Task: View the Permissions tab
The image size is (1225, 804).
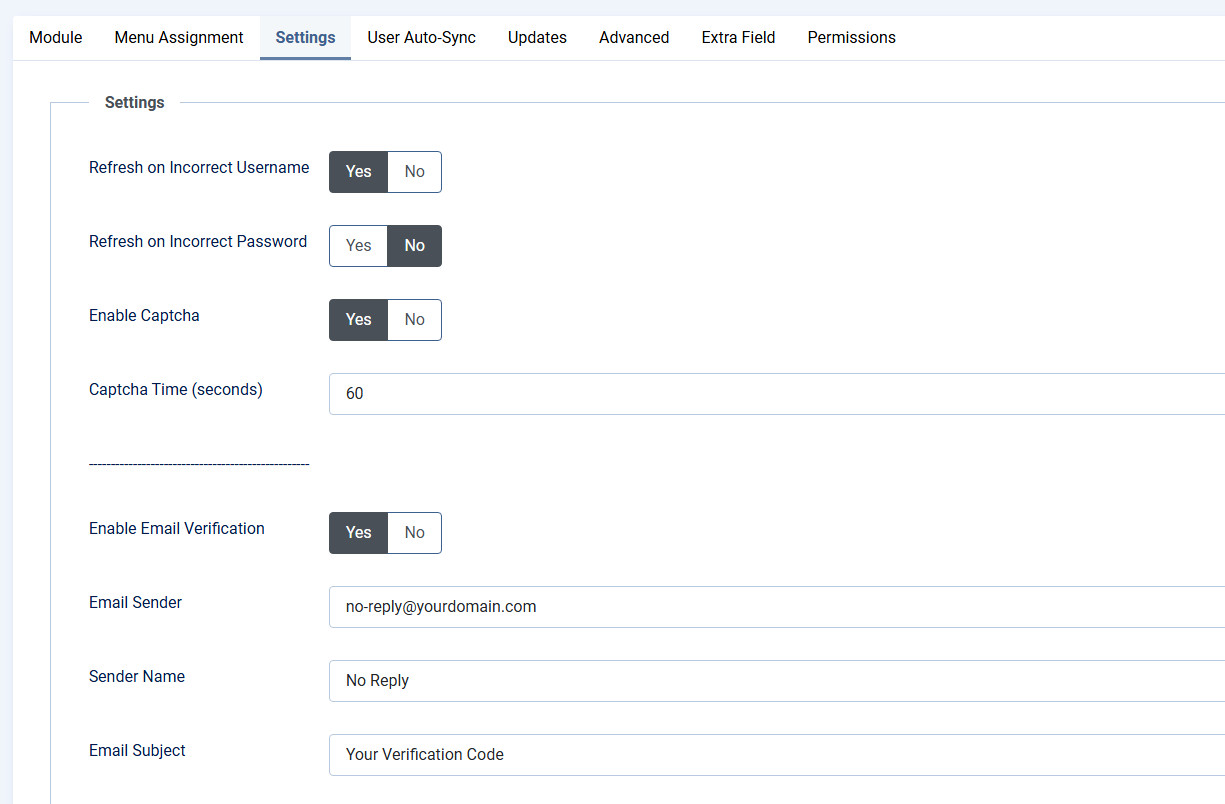Action: (851, 38)
